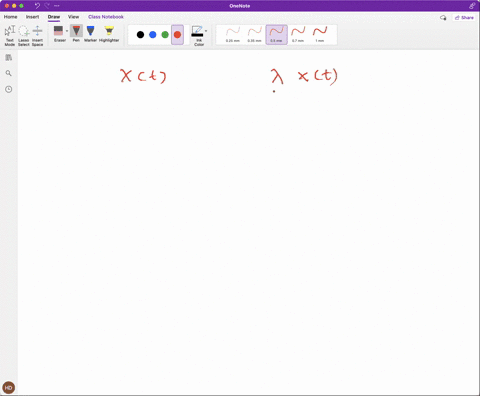
Task: Select the Eraser tool
Action: [x=59, y=34]
